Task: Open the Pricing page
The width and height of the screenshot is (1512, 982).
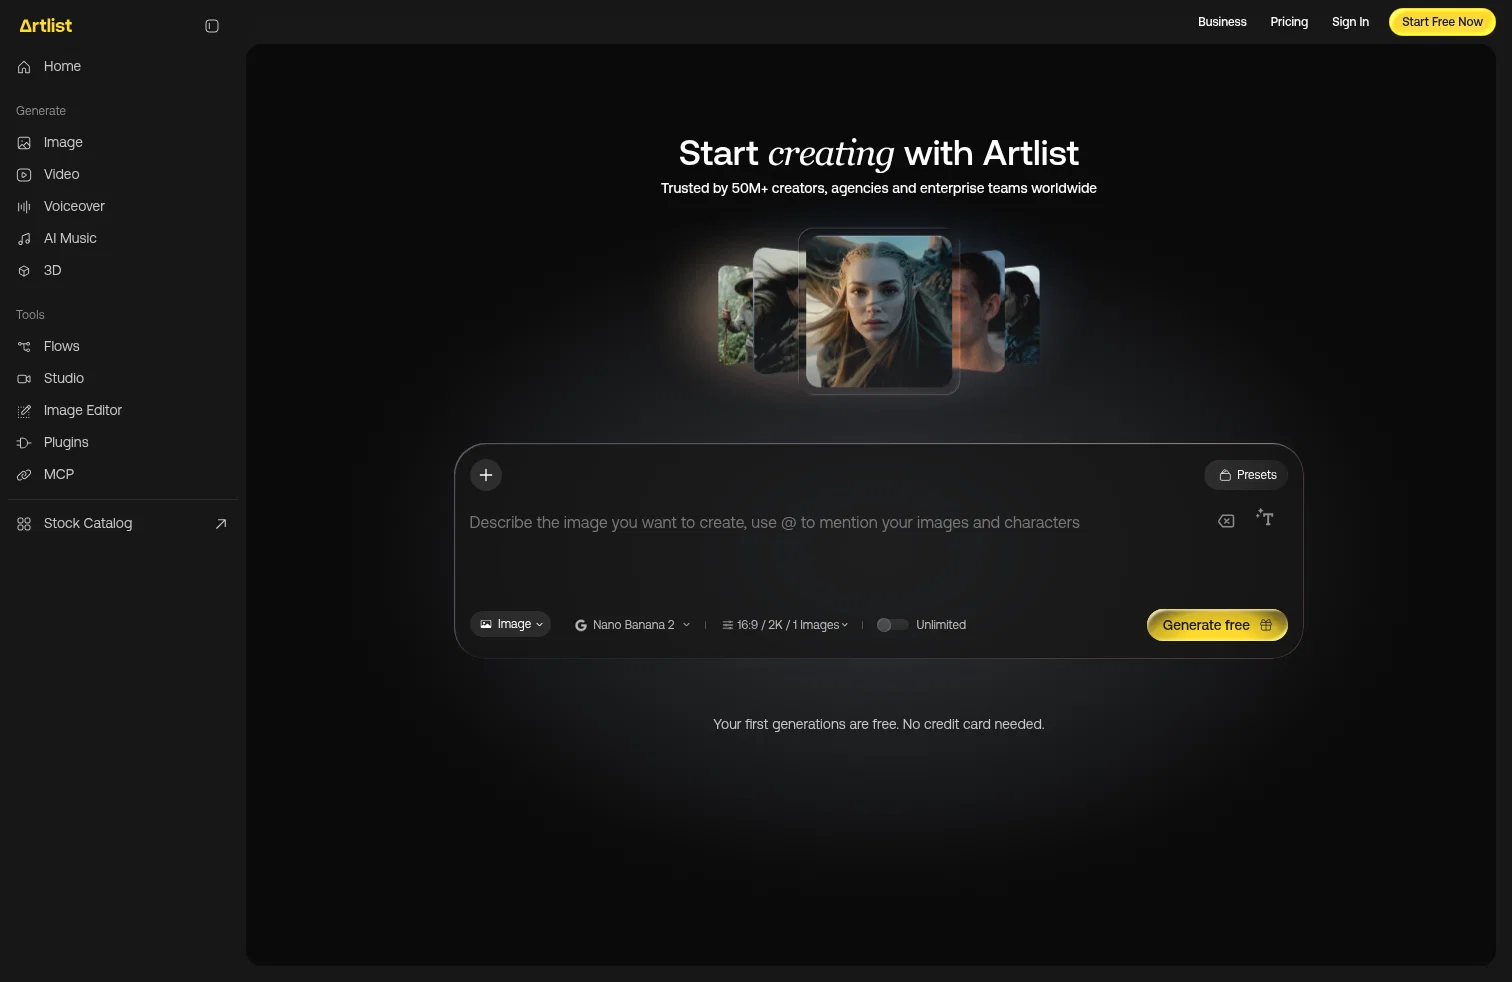Action: tap(1289, 22)
